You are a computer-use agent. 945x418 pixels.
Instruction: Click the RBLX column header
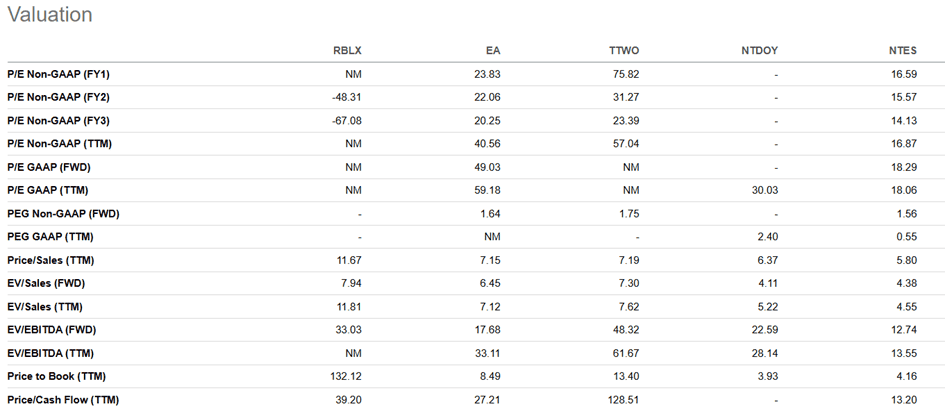(346, 51)
